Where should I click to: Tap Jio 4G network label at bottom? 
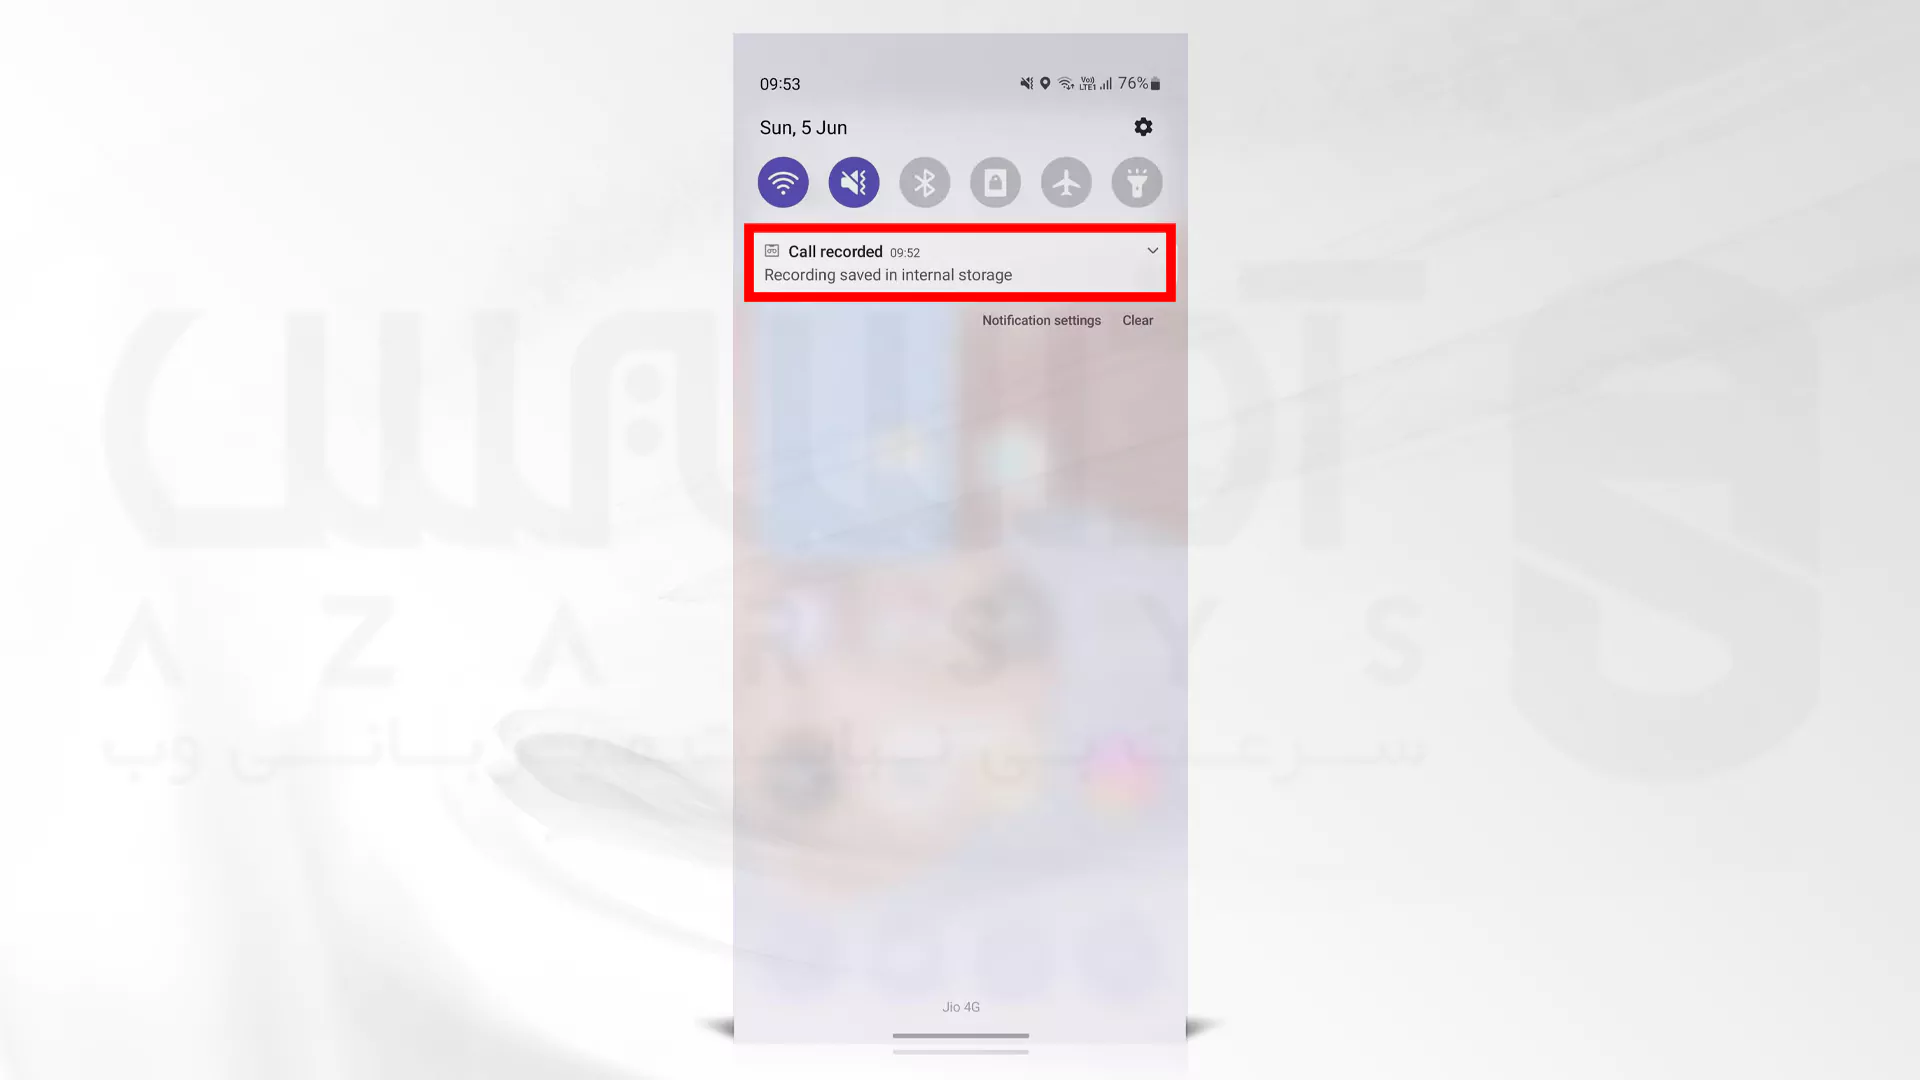click(959, 1006)
